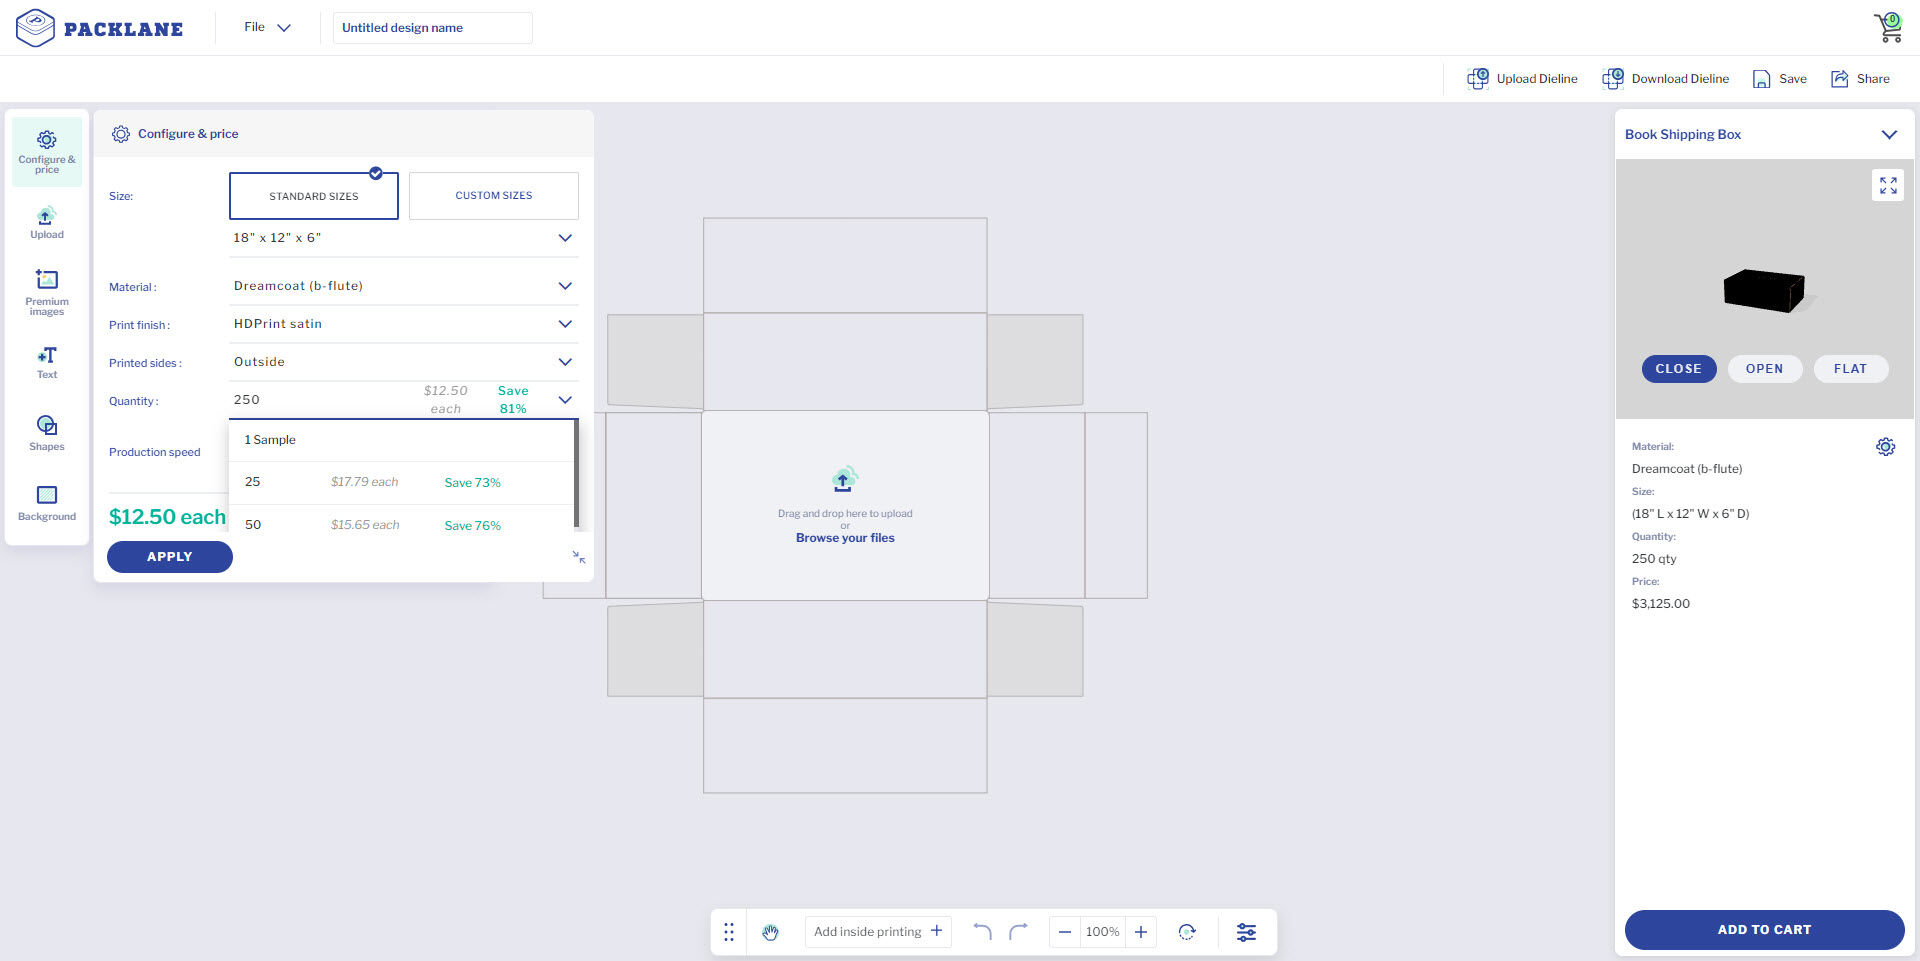This screenshot has height=961, width=1920.
Task: Switch to Custom Sizes option
Action: 493,196
